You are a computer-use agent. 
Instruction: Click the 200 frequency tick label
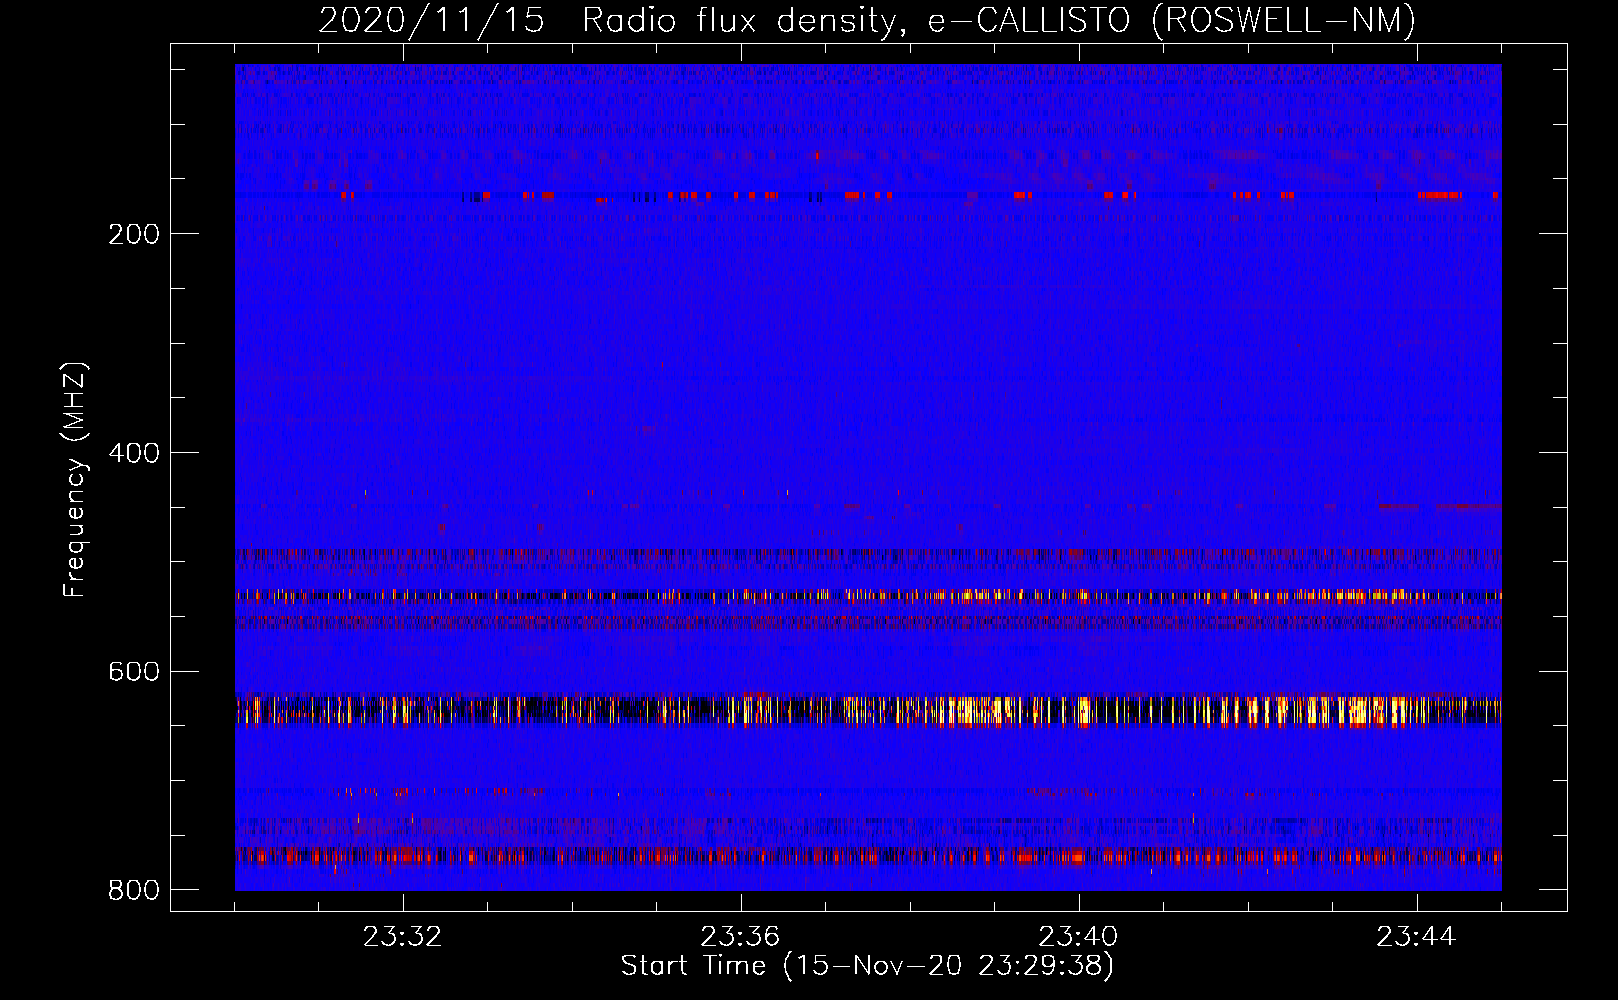(x=134, y=234)
